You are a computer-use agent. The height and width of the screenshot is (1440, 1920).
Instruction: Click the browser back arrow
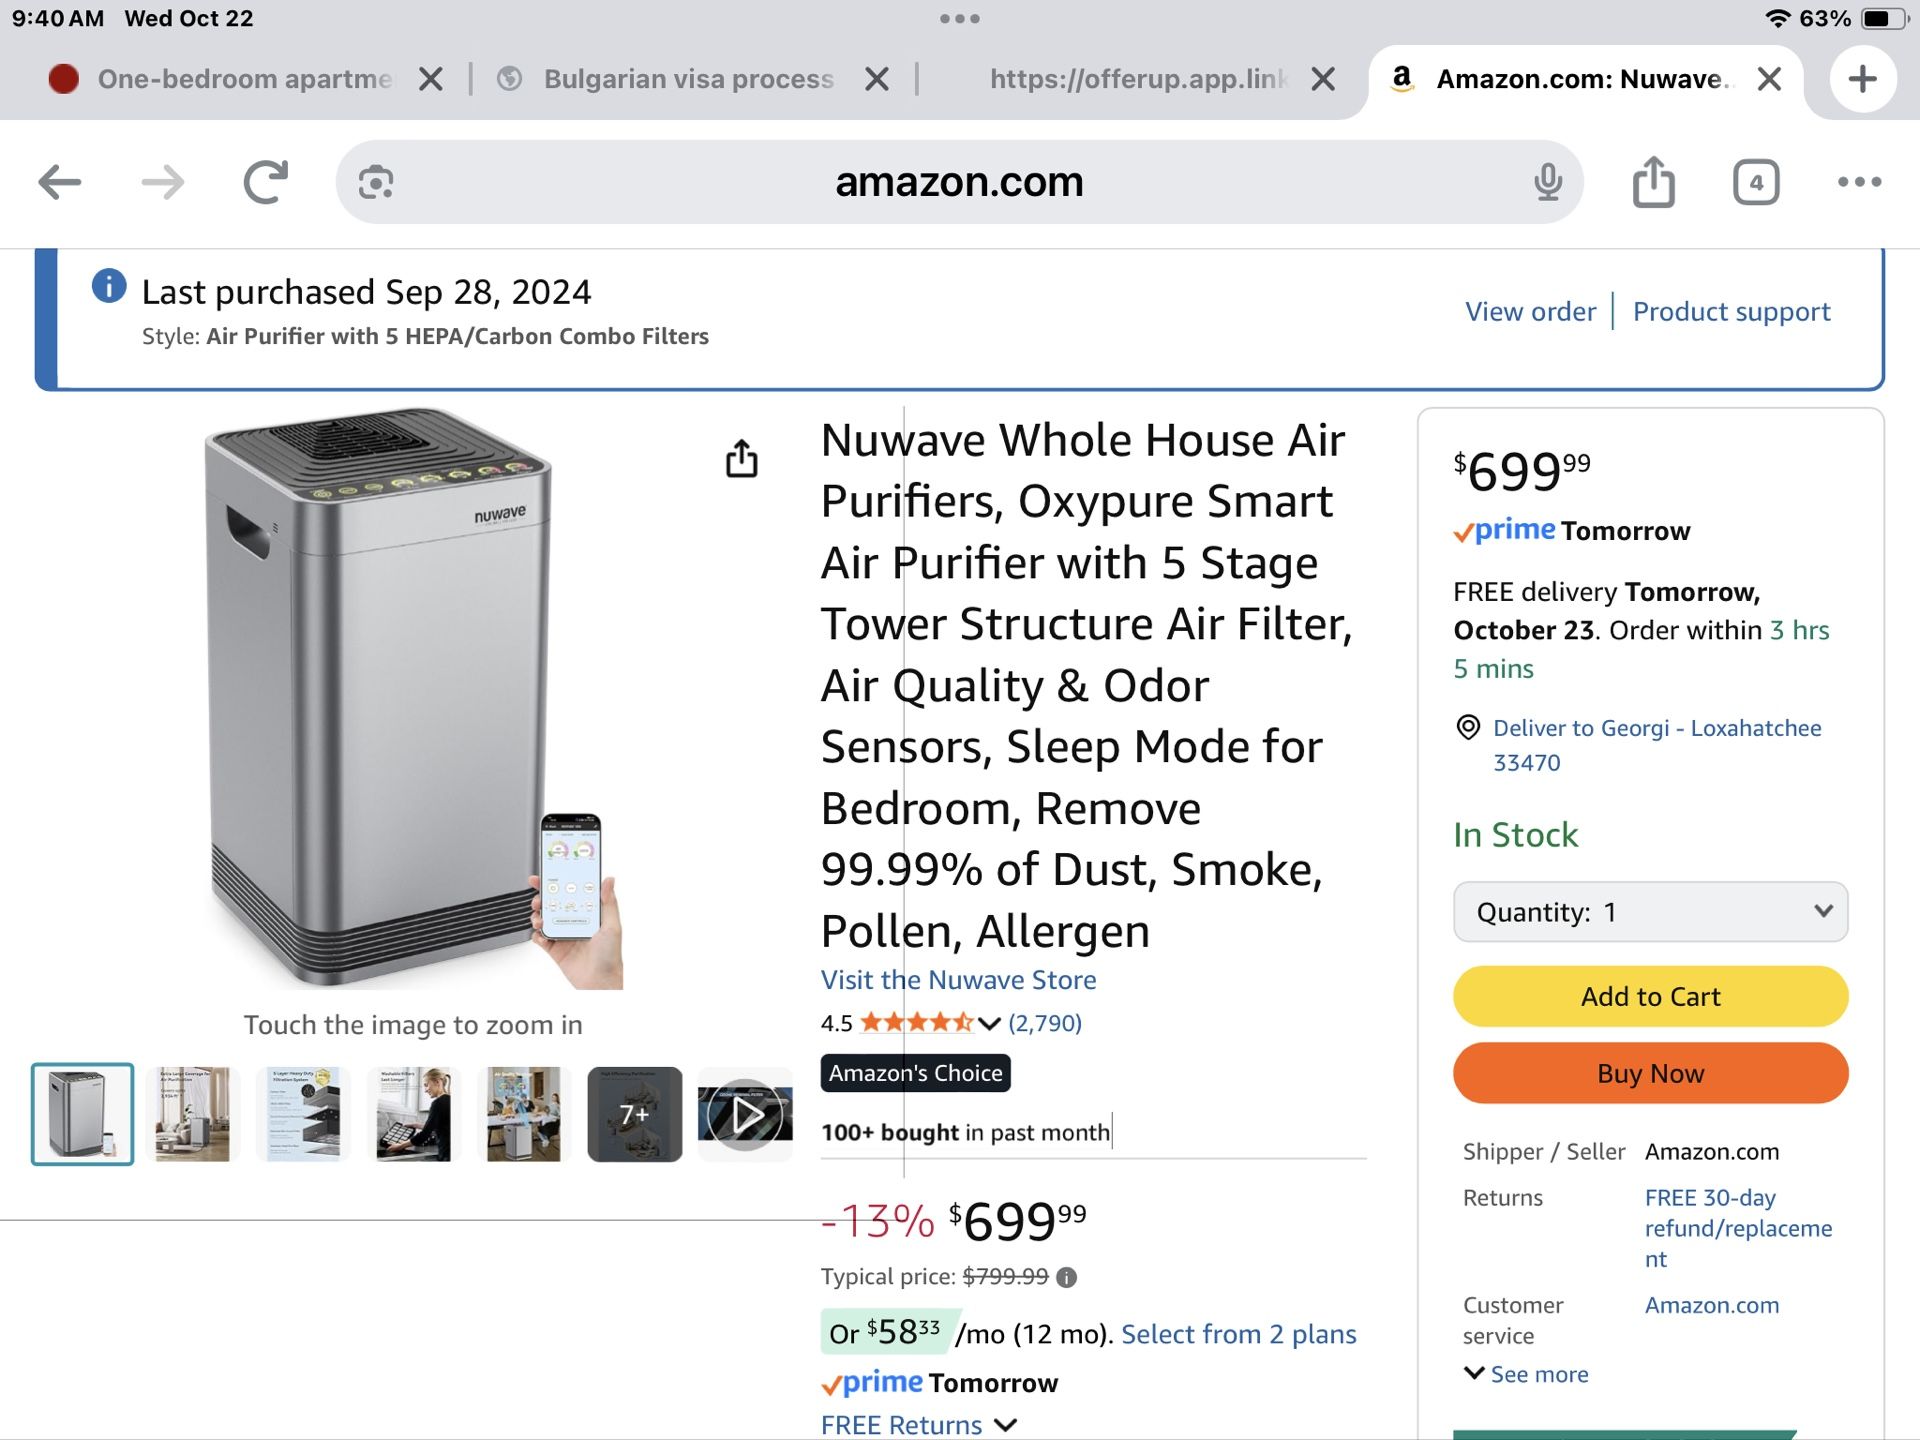coord(60,182)
